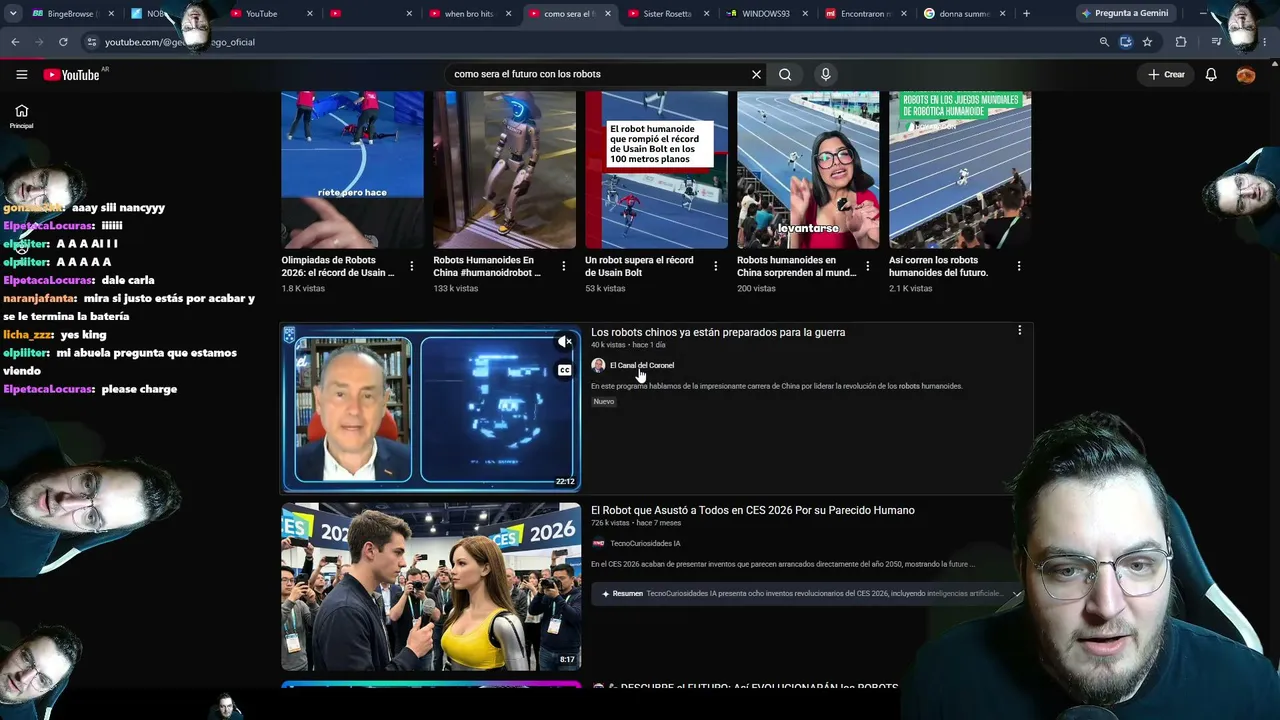Screen dimensions: 1280x720
Task: Toggle captions on the 'robots chinos' preview
Action: pos(565,370)
